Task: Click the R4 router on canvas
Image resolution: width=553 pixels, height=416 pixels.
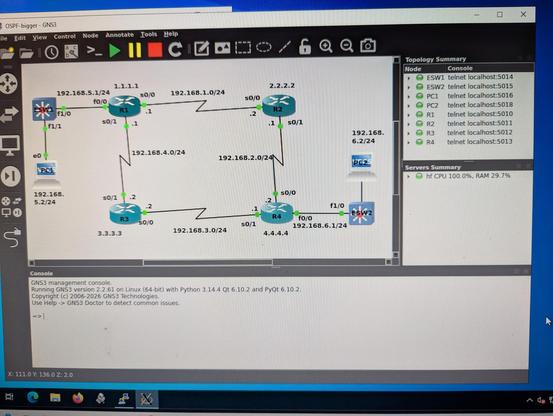Action: pyautogui.click(x=277, y=213)
